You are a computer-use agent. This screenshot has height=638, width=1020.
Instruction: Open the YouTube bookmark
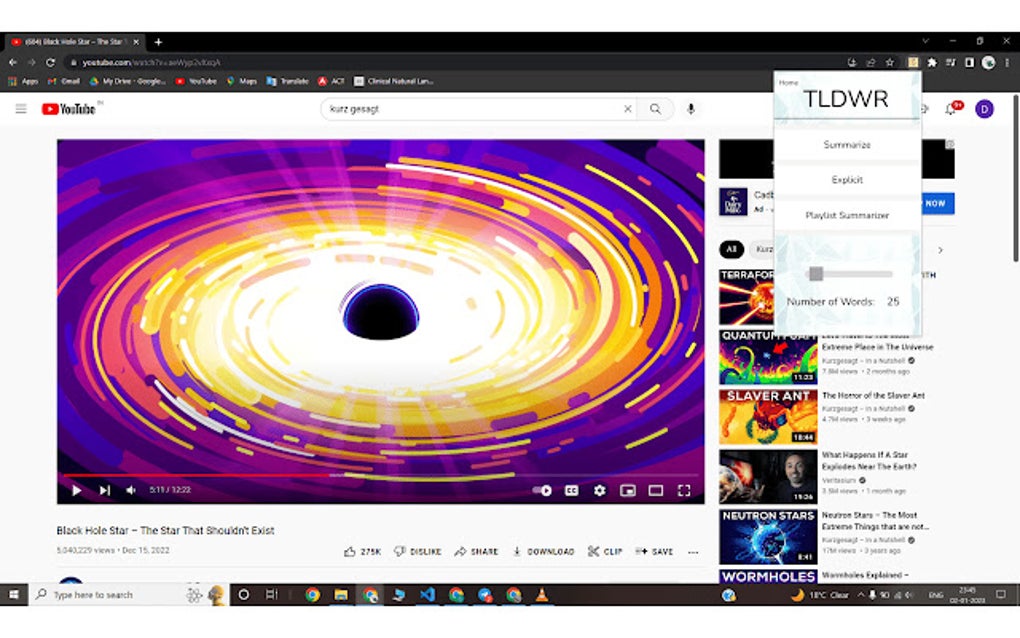tap(196, 81)
